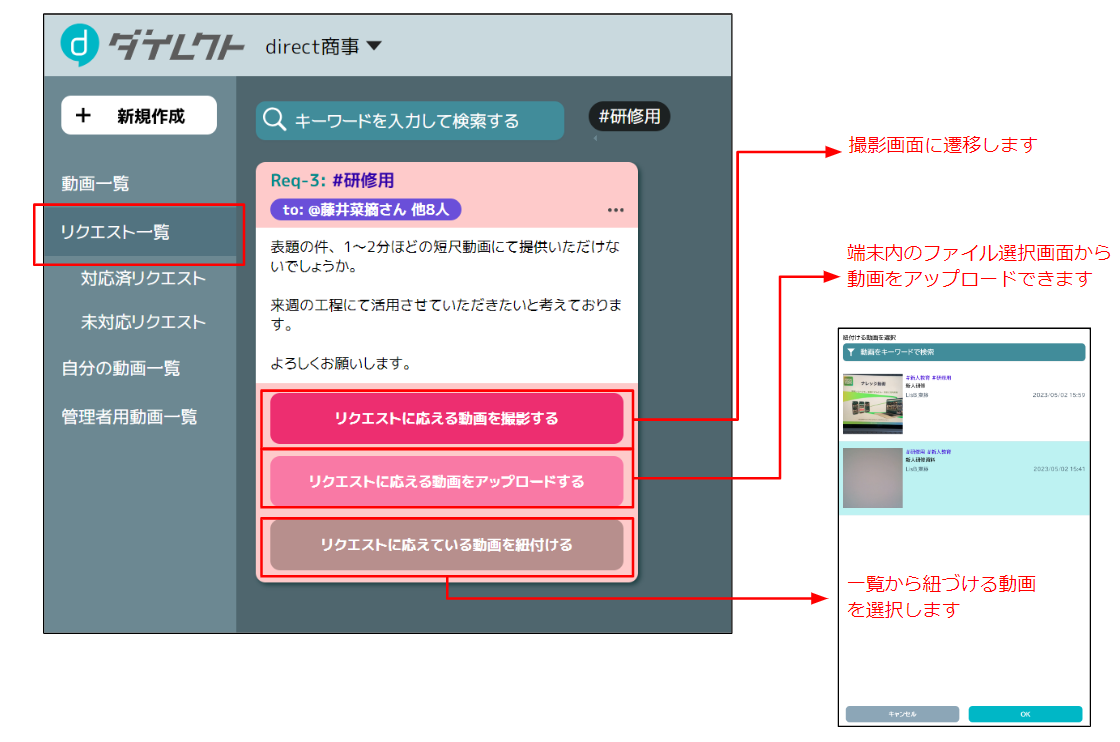Click the date 2023/05/02 15:41 in the video list
1120x742 pixels.
click(x=1059, y=469)
